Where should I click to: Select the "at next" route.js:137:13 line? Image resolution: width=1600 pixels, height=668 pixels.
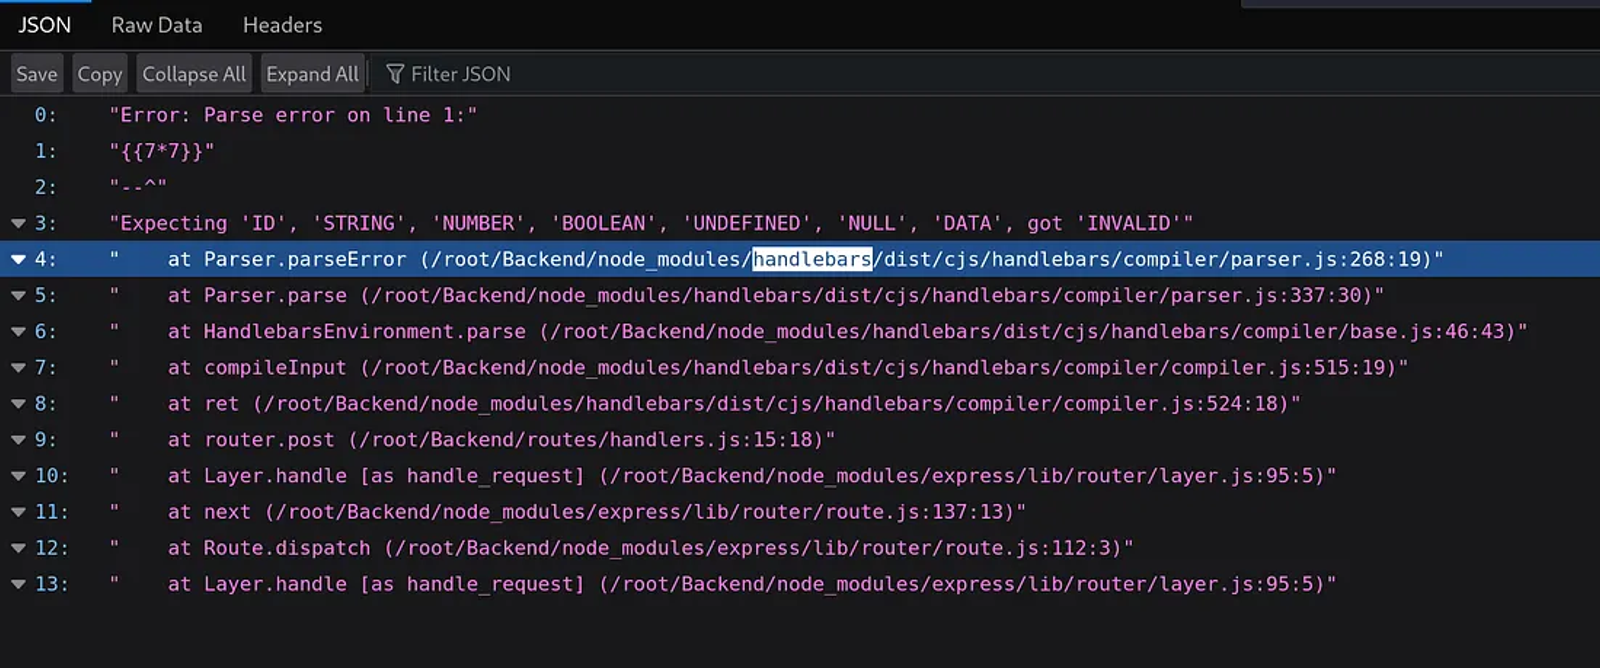click(568, 512)
